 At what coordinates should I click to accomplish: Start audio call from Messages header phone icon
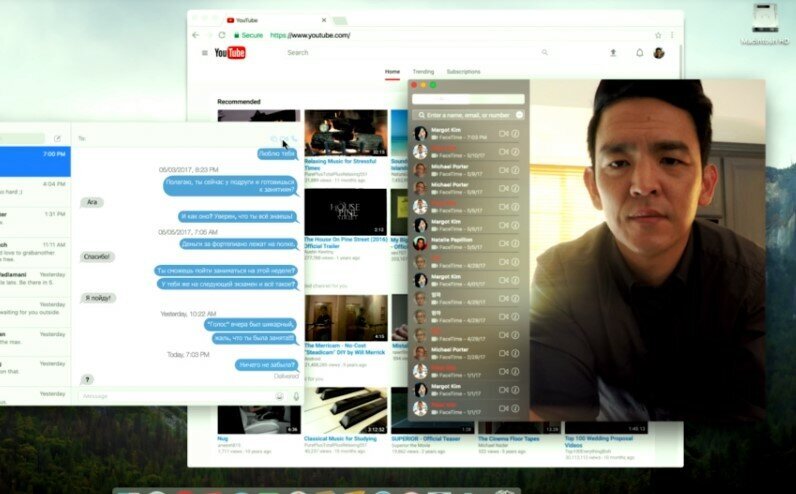point(294,139)
